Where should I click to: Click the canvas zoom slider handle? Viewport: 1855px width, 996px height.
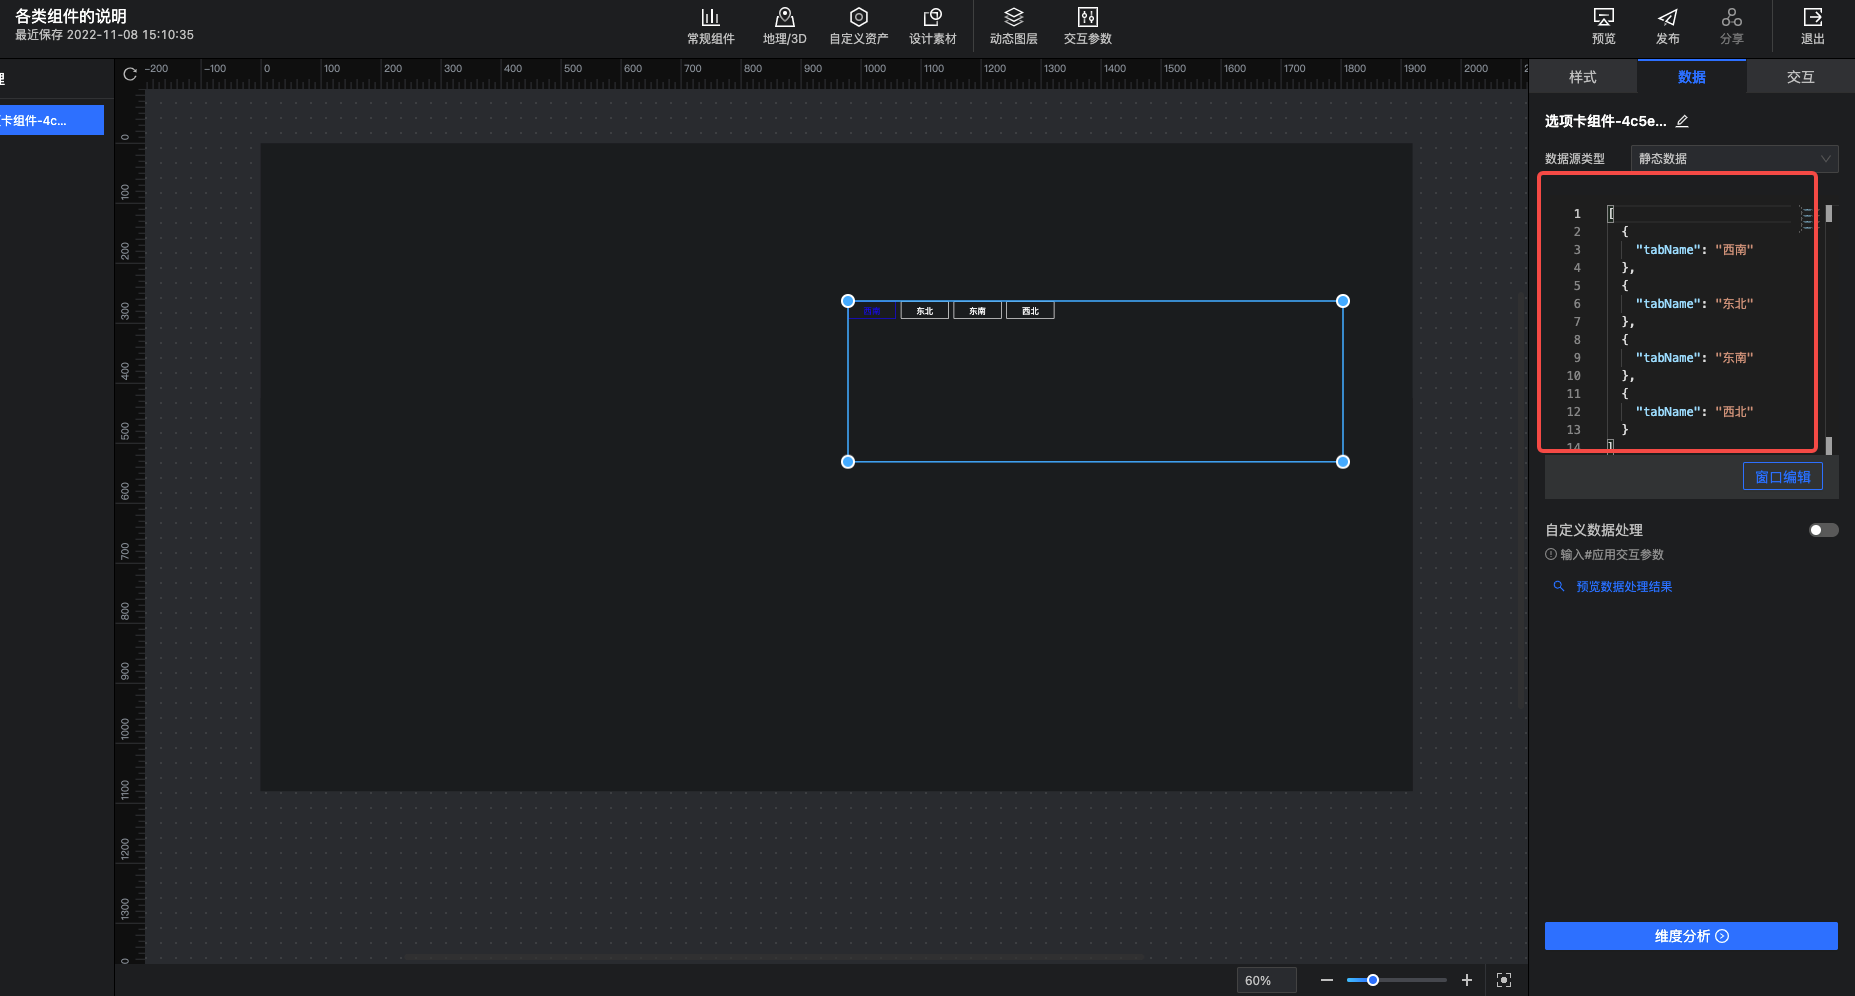click(1373, 980)
